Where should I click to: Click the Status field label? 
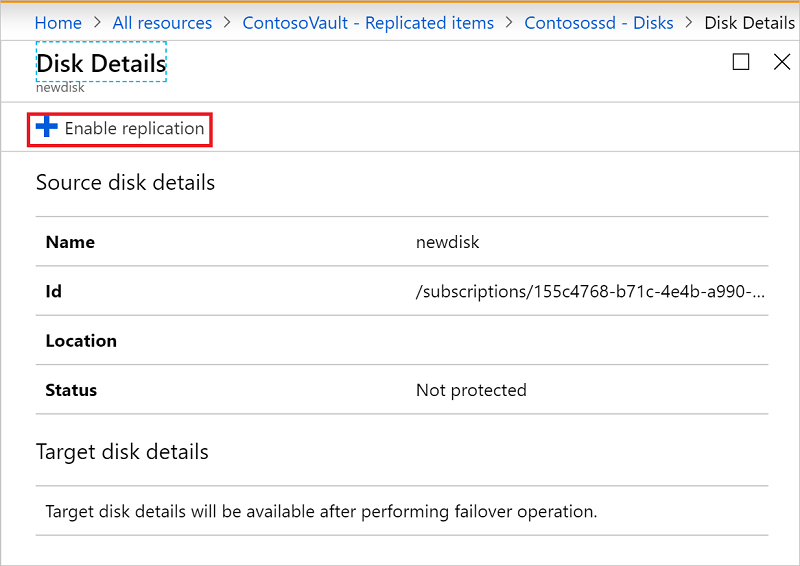tap(71, 390)
